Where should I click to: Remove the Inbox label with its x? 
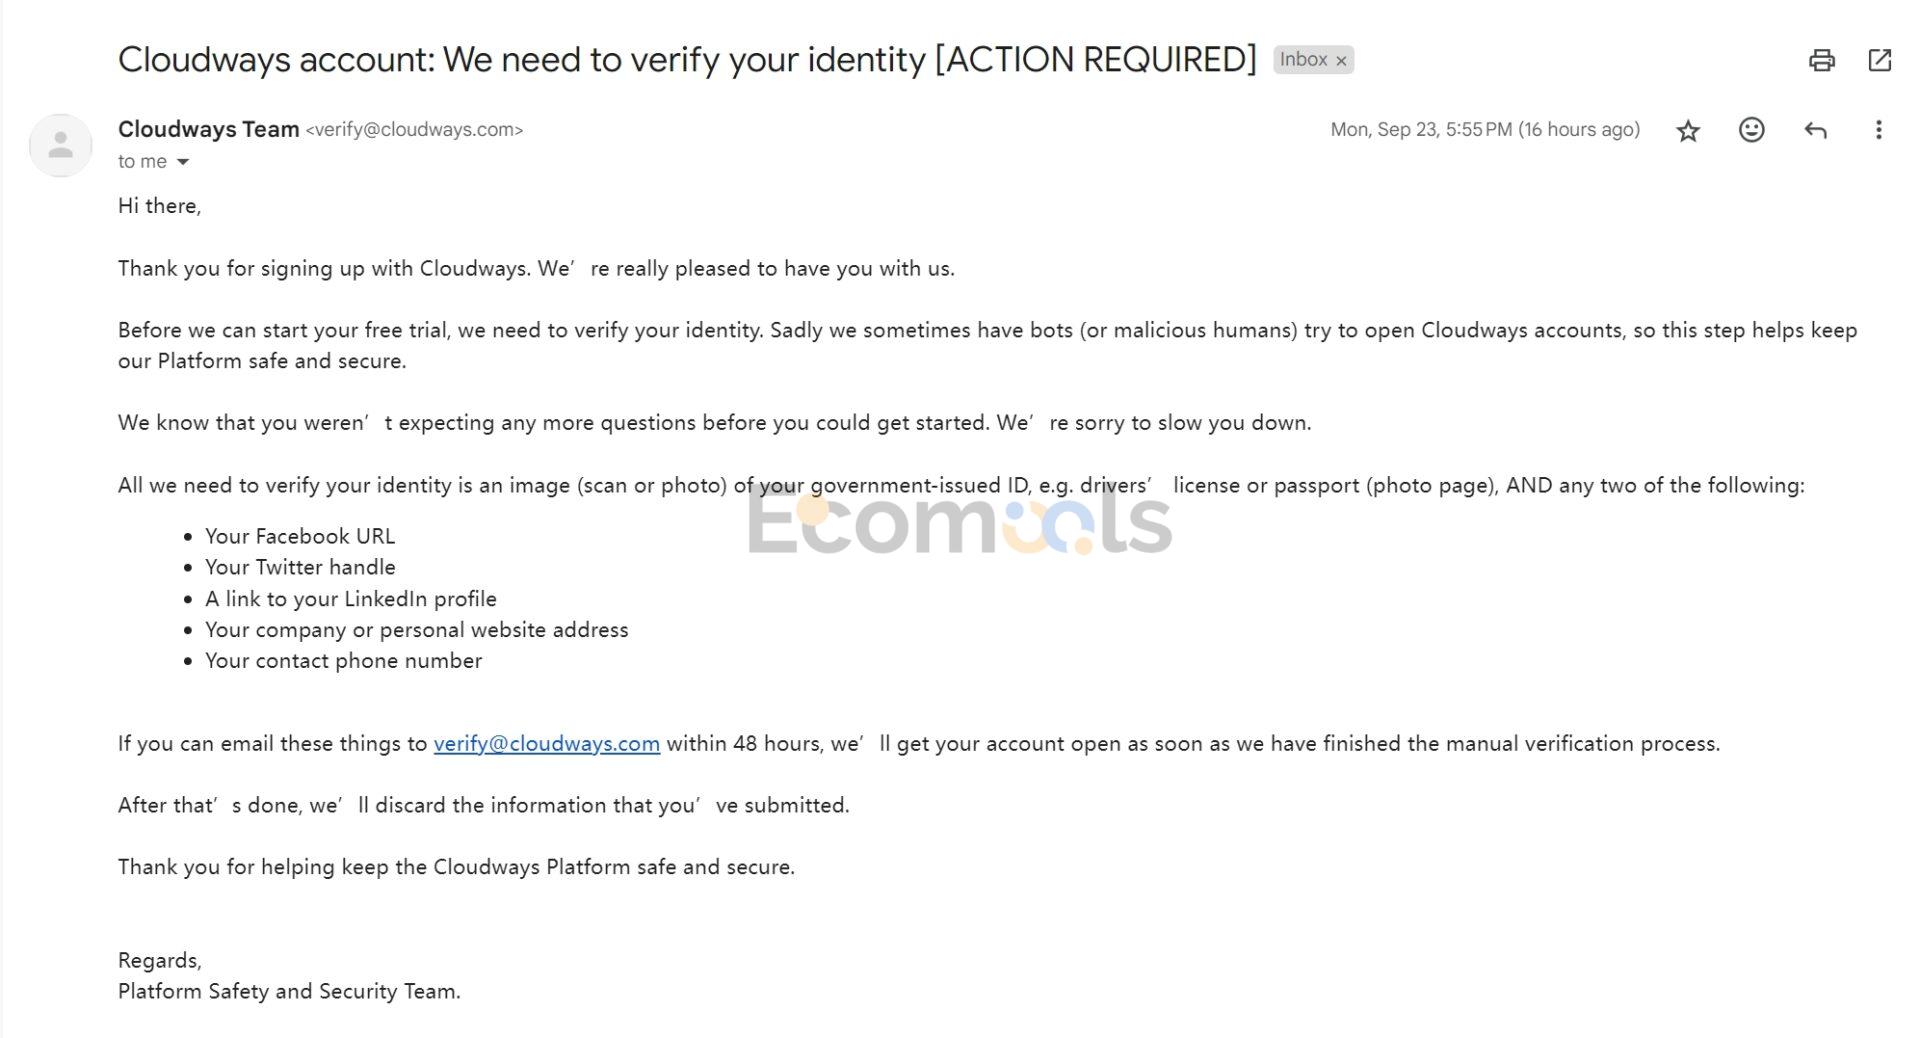[1342, 61]
